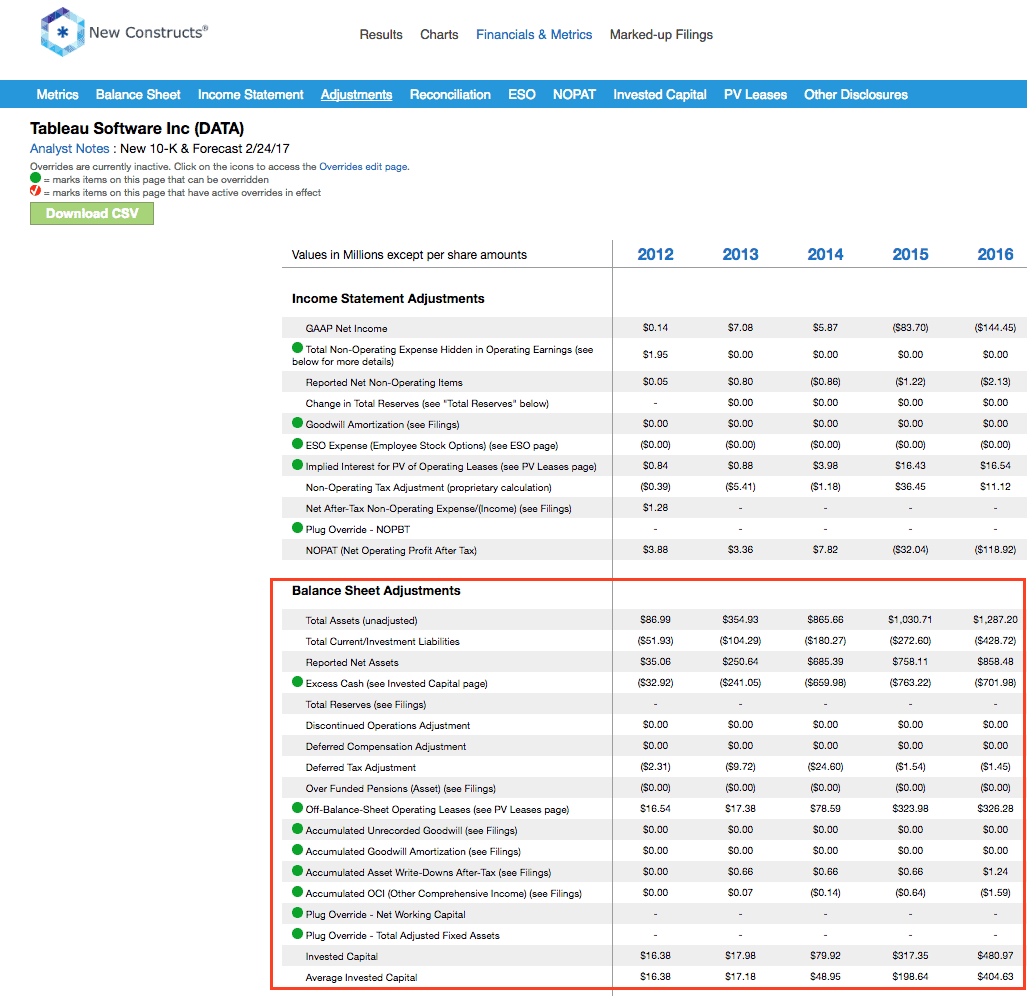Open override icon next to ESO Expense
Screen dimensions: 1027x996
tap(297, 444)
